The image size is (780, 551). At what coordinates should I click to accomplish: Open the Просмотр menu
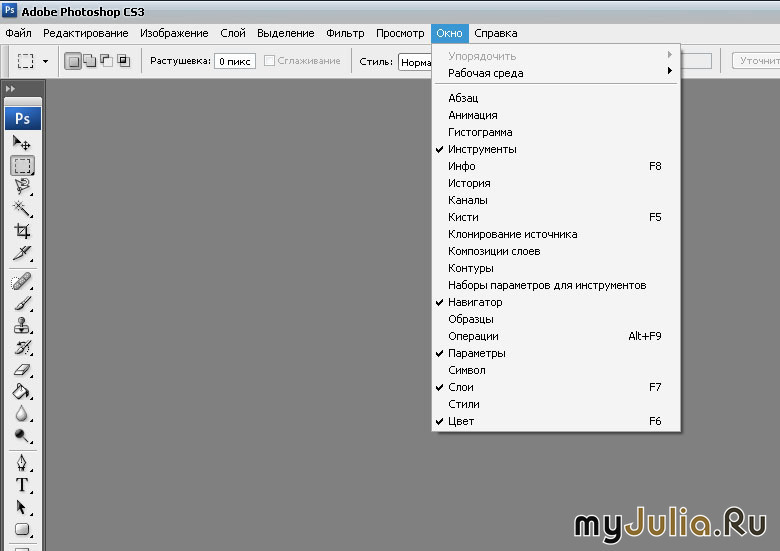[400, 33]
